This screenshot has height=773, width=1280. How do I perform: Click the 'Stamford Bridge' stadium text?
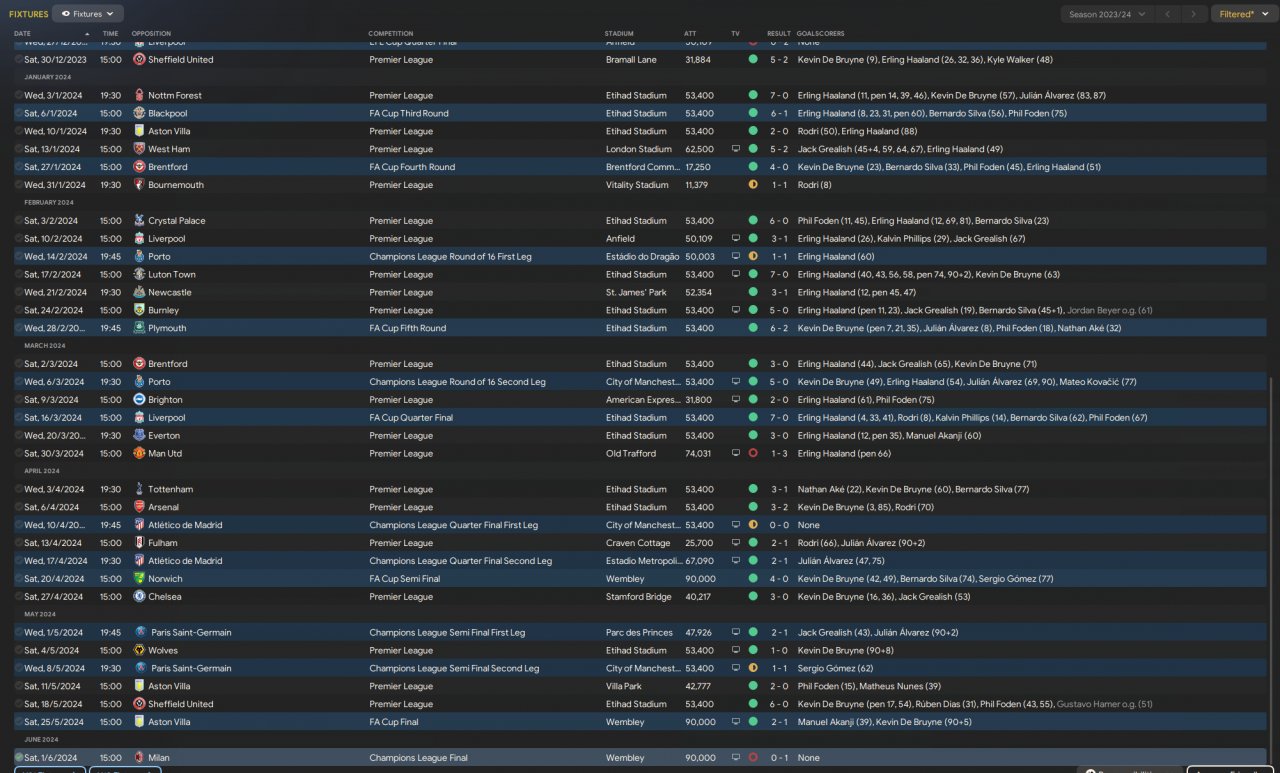point(639,597)
